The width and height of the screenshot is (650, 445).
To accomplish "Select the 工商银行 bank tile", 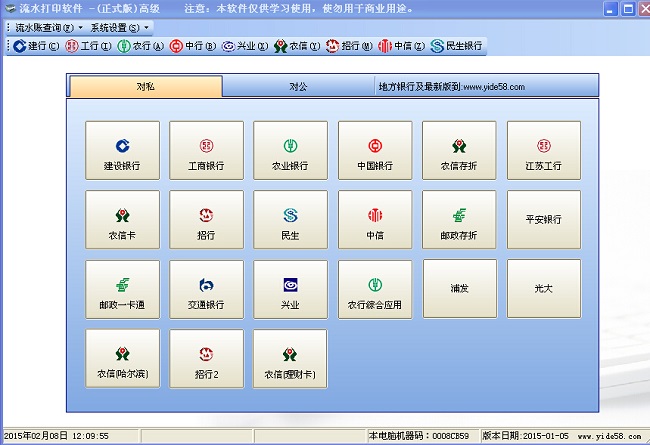I will (x=206, y=150).
